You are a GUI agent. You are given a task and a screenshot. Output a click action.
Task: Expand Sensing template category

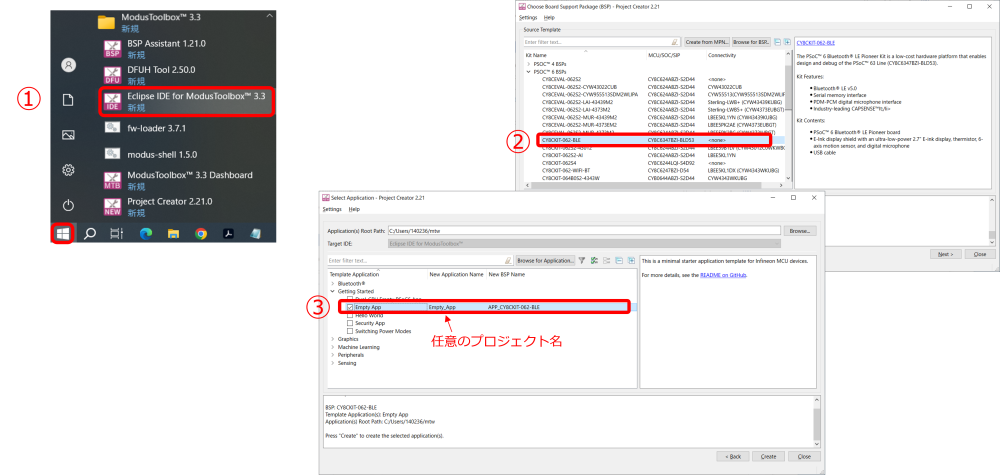[x=332, y=363]
